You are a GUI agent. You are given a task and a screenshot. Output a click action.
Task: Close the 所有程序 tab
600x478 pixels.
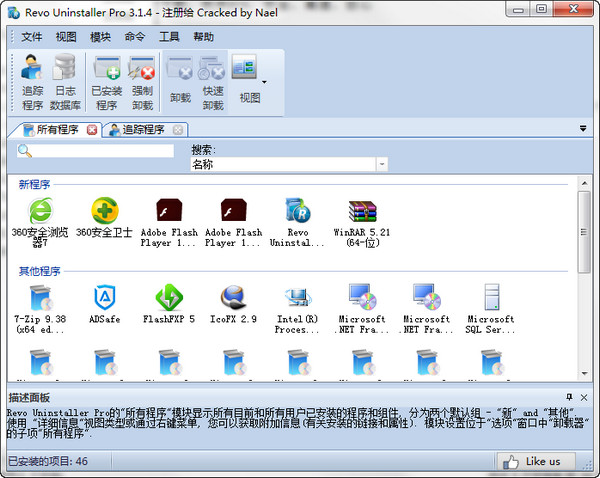coord(92,129)
